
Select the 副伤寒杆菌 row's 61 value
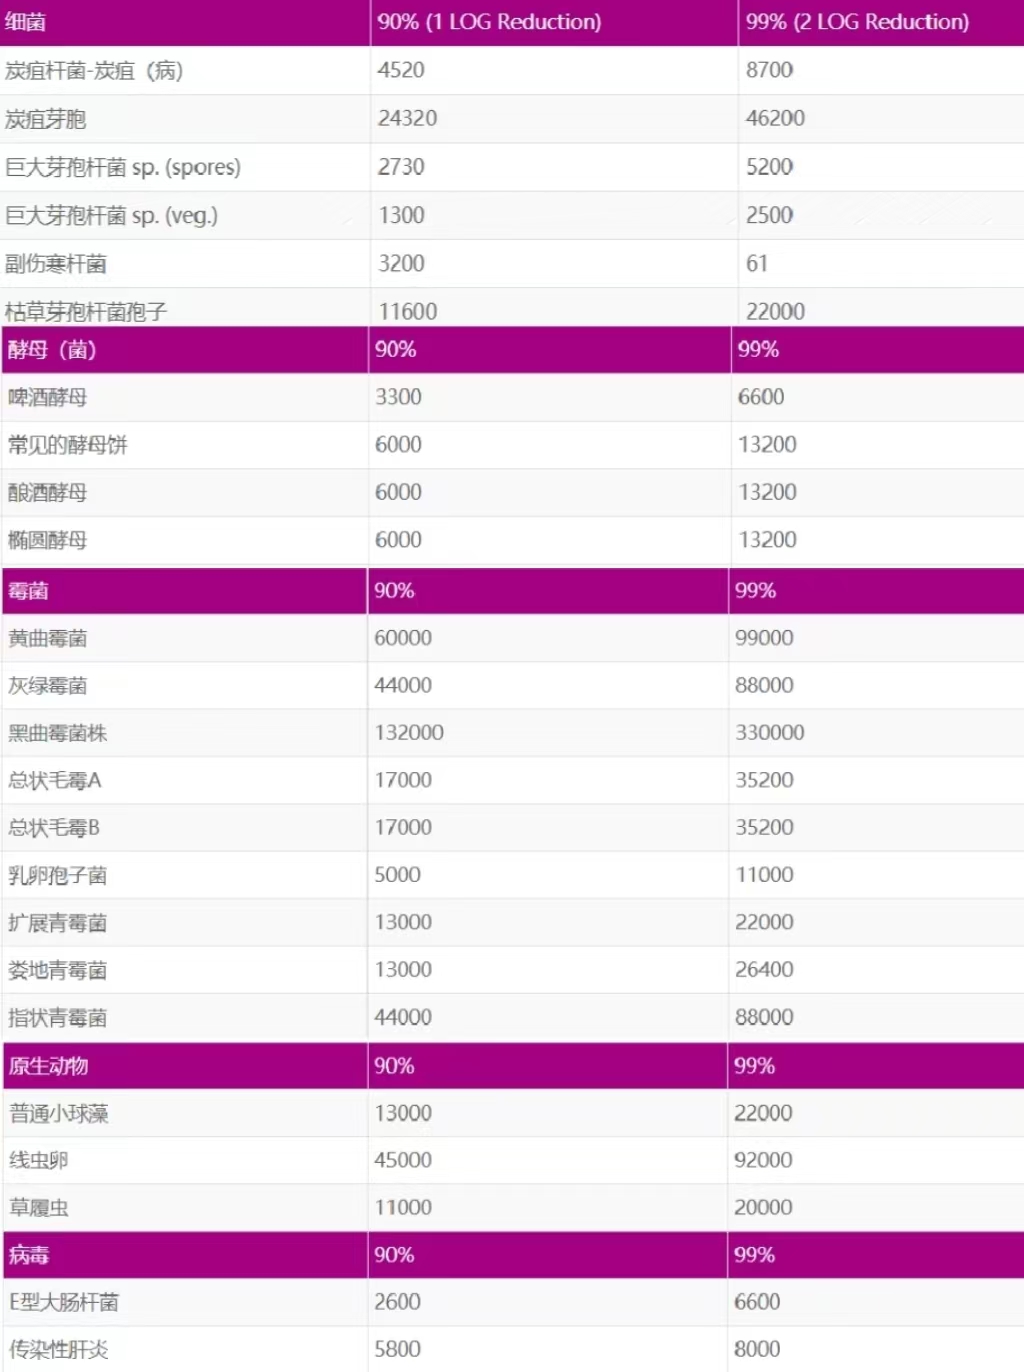(x=757, y=264)
